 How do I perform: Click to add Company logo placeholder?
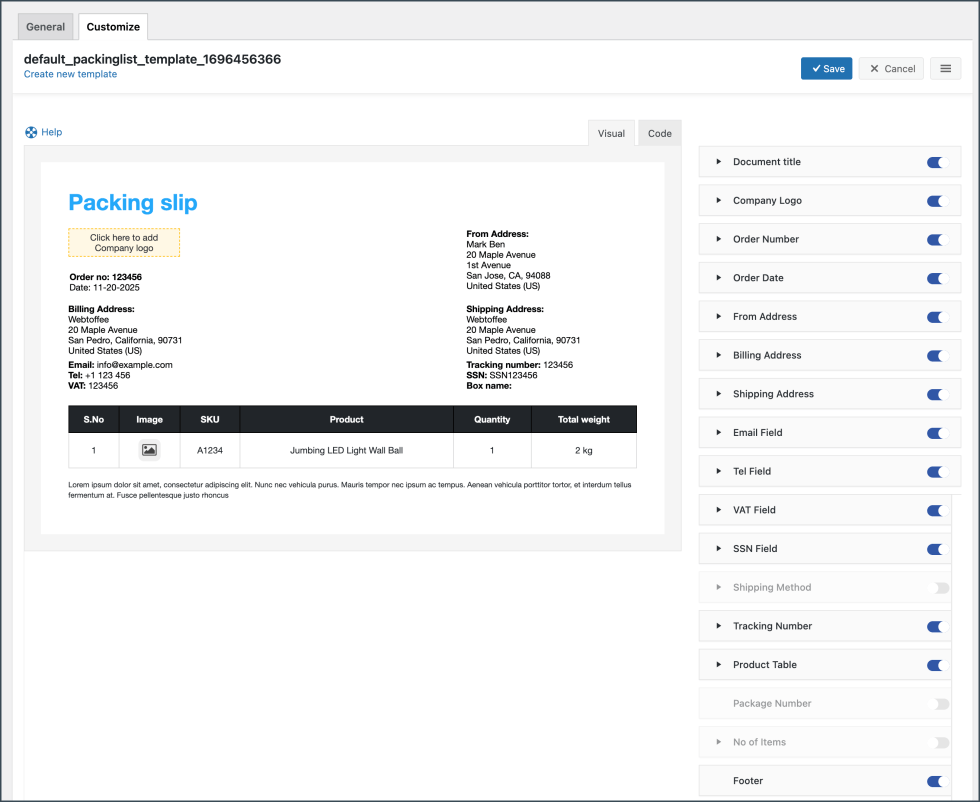pyautogui.click(x=124, y=243)
